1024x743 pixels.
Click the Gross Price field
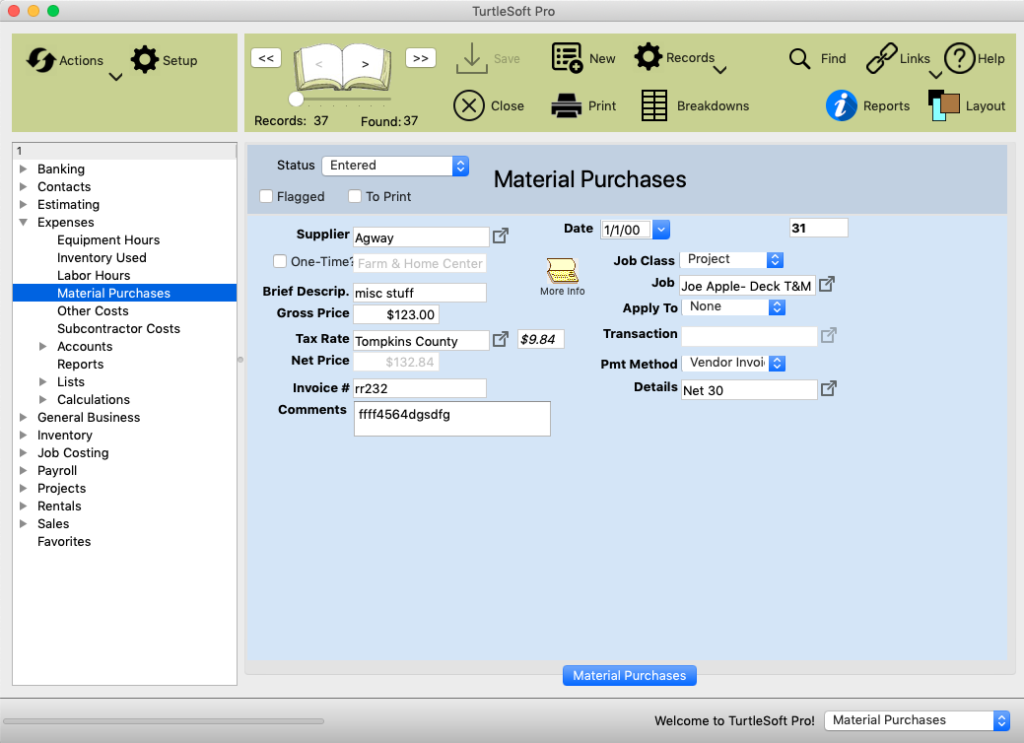click(396, 315)
